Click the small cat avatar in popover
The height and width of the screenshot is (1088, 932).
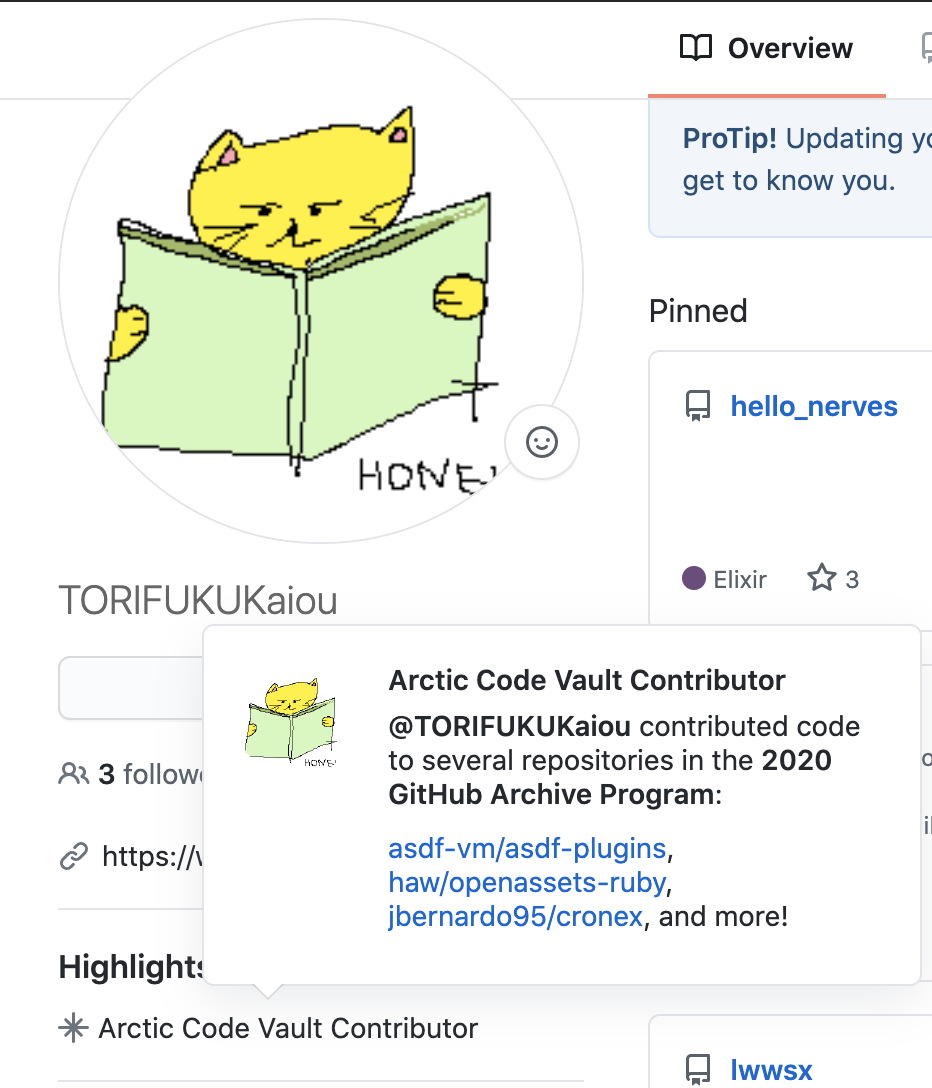coord(291,722)
